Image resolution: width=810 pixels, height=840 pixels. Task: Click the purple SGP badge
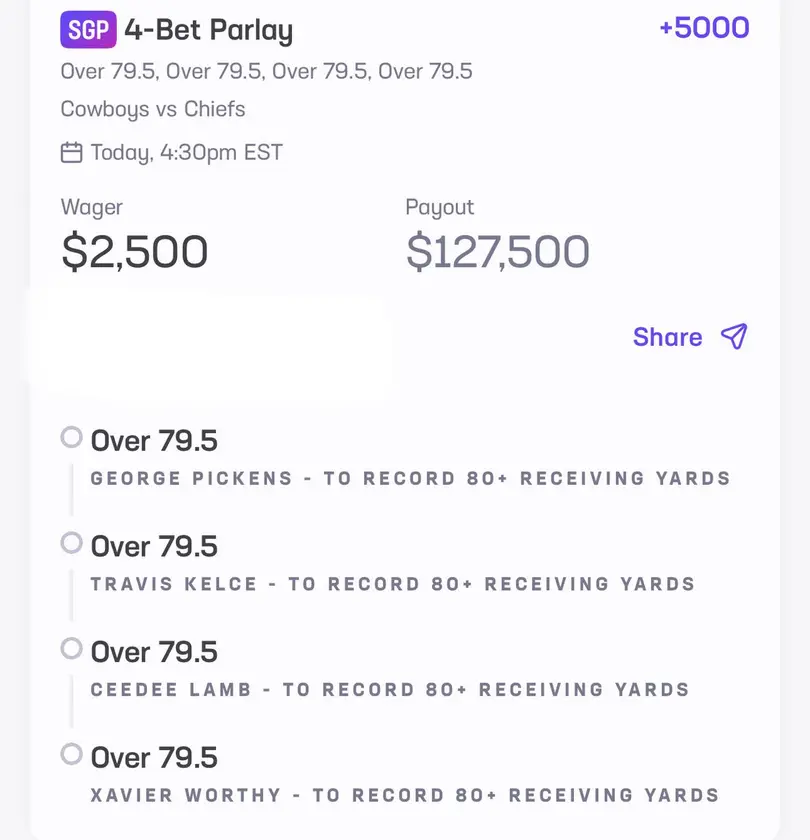point(89,30)
